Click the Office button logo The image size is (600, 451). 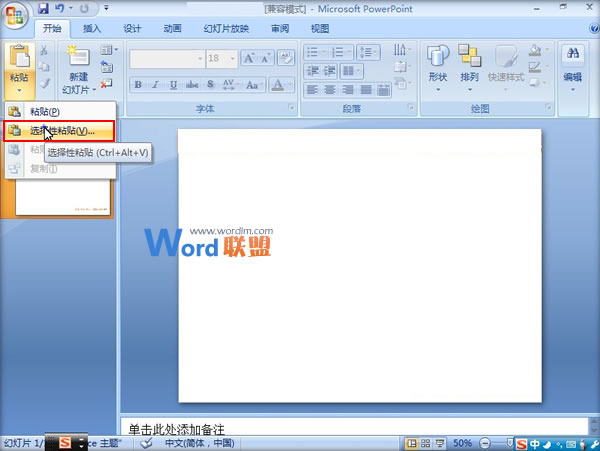tap(15, 15)
